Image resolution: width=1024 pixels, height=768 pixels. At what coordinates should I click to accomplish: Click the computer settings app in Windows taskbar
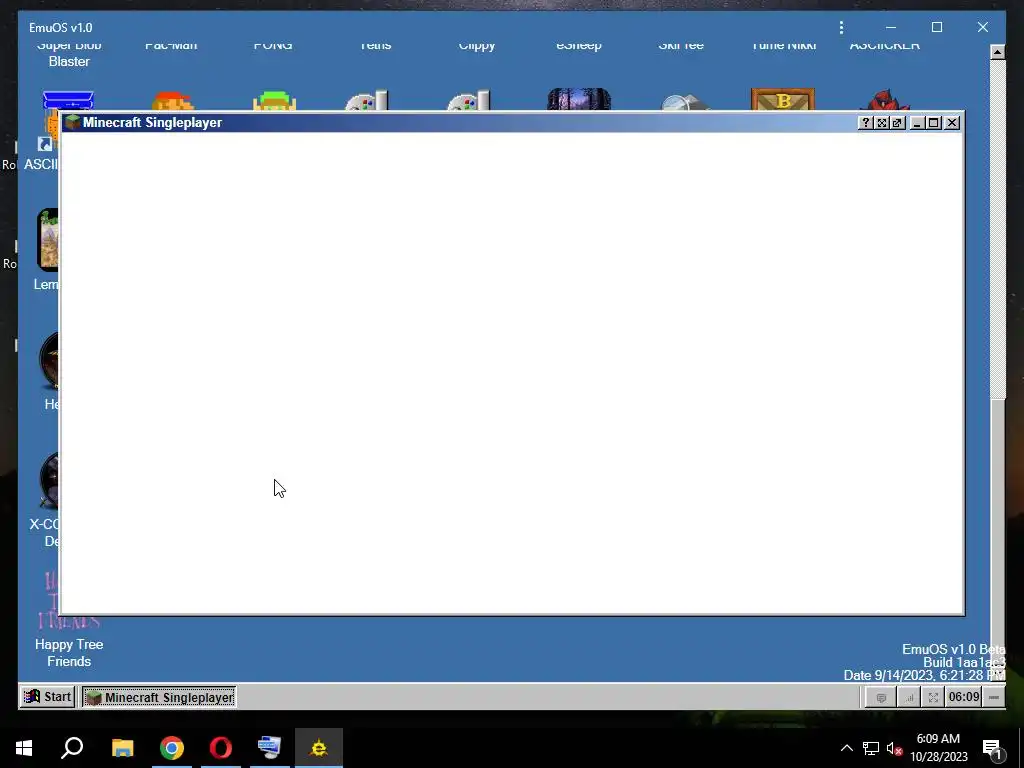269,748
